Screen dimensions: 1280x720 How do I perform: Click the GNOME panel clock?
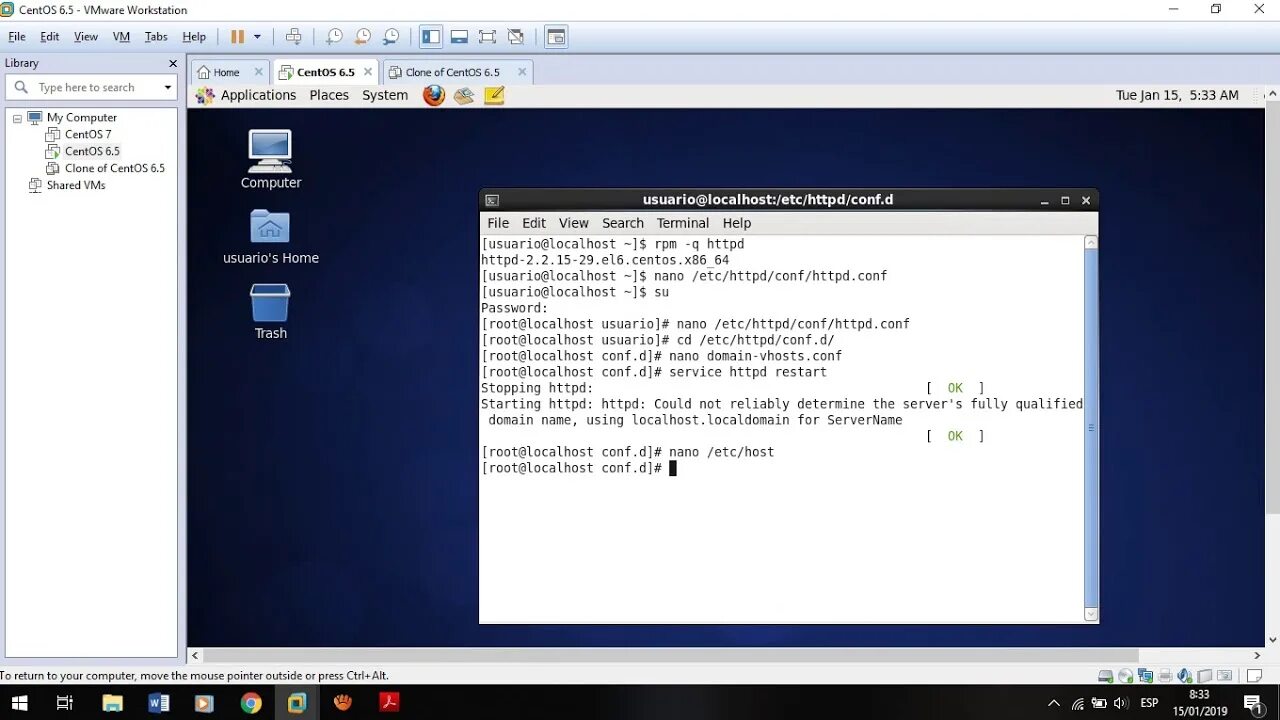click(1177, 95)
